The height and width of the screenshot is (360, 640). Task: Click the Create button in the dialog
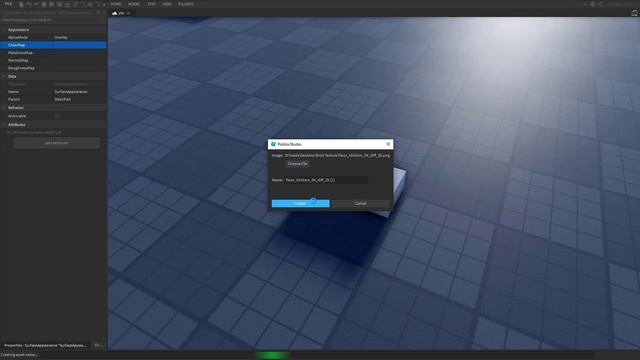click(300, 203)
